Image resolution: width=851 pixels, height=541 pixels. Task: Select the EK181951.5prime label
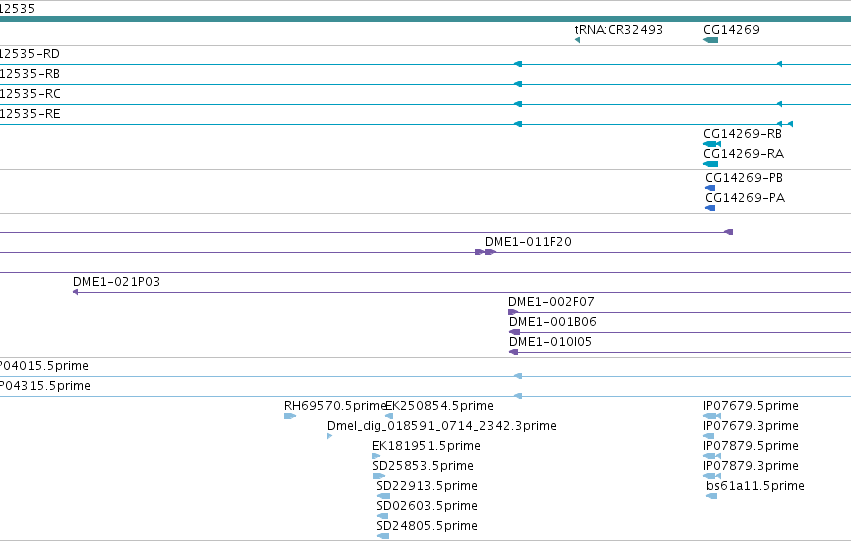pyautogui.click(x=426, y=447)
